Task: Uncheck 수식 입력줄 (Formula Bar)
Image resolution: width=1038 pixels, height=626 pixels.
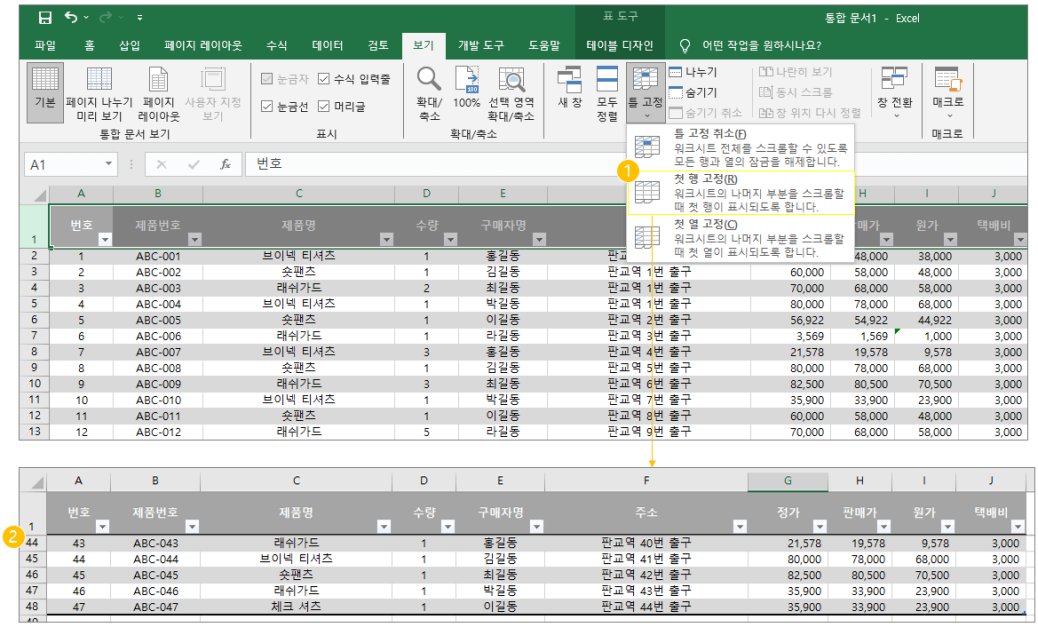Action: tap(322, 78)
